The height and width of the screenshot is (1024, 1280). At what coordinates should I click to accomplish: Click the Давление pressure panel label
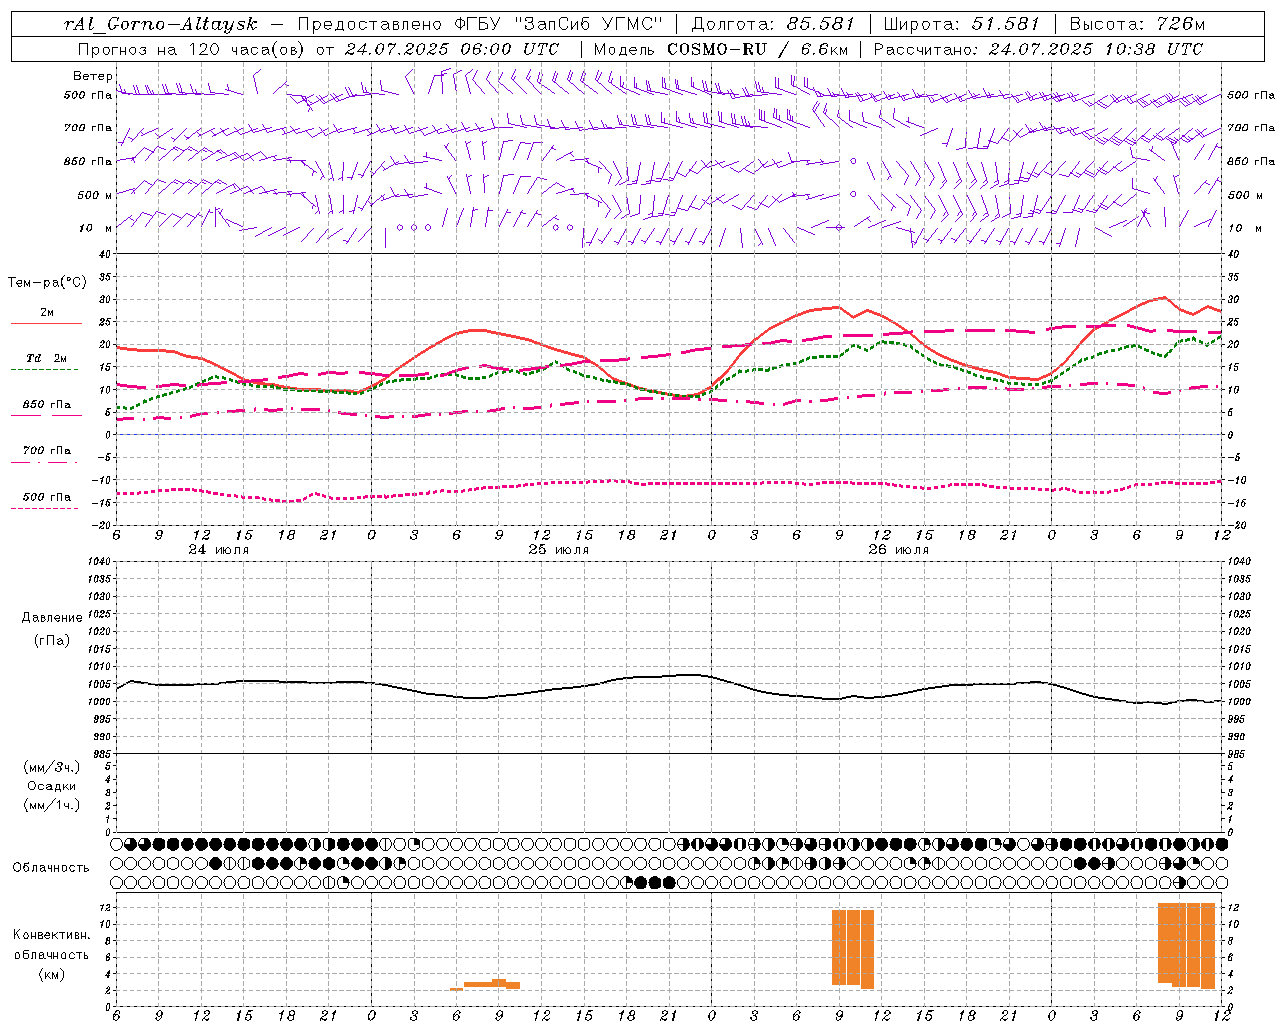[x=52, y=618]
